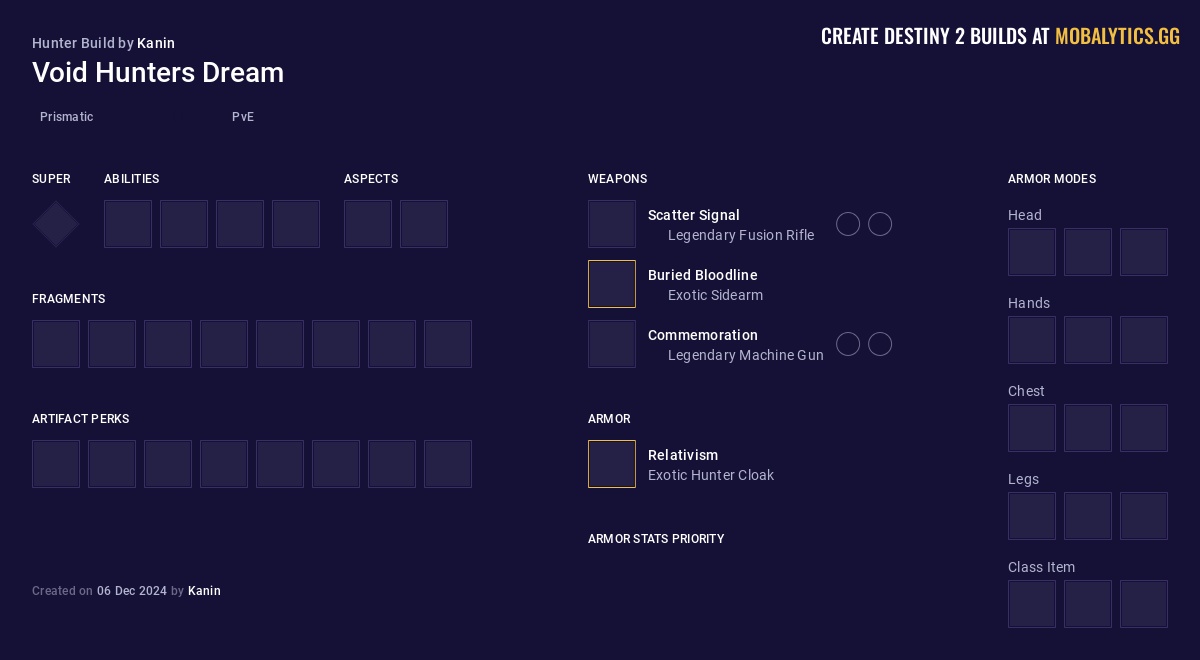Click the eighth Artifact Perks slot

tap(448, 464)
